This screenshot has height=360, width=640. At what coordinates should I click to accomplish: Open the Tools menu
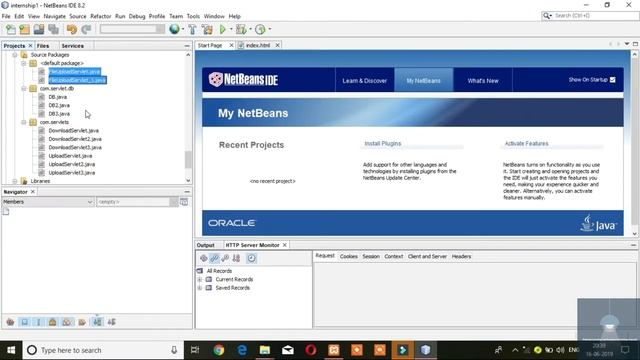[193, 16]
